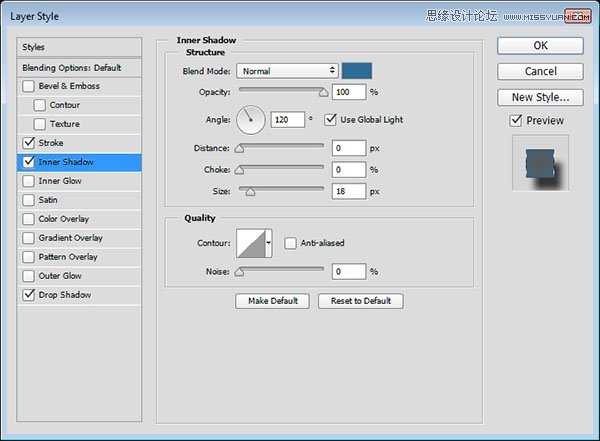The width and height of the screenshot is (600, 441).
Task: Click Reset to Default button
Action: (361, 301)
